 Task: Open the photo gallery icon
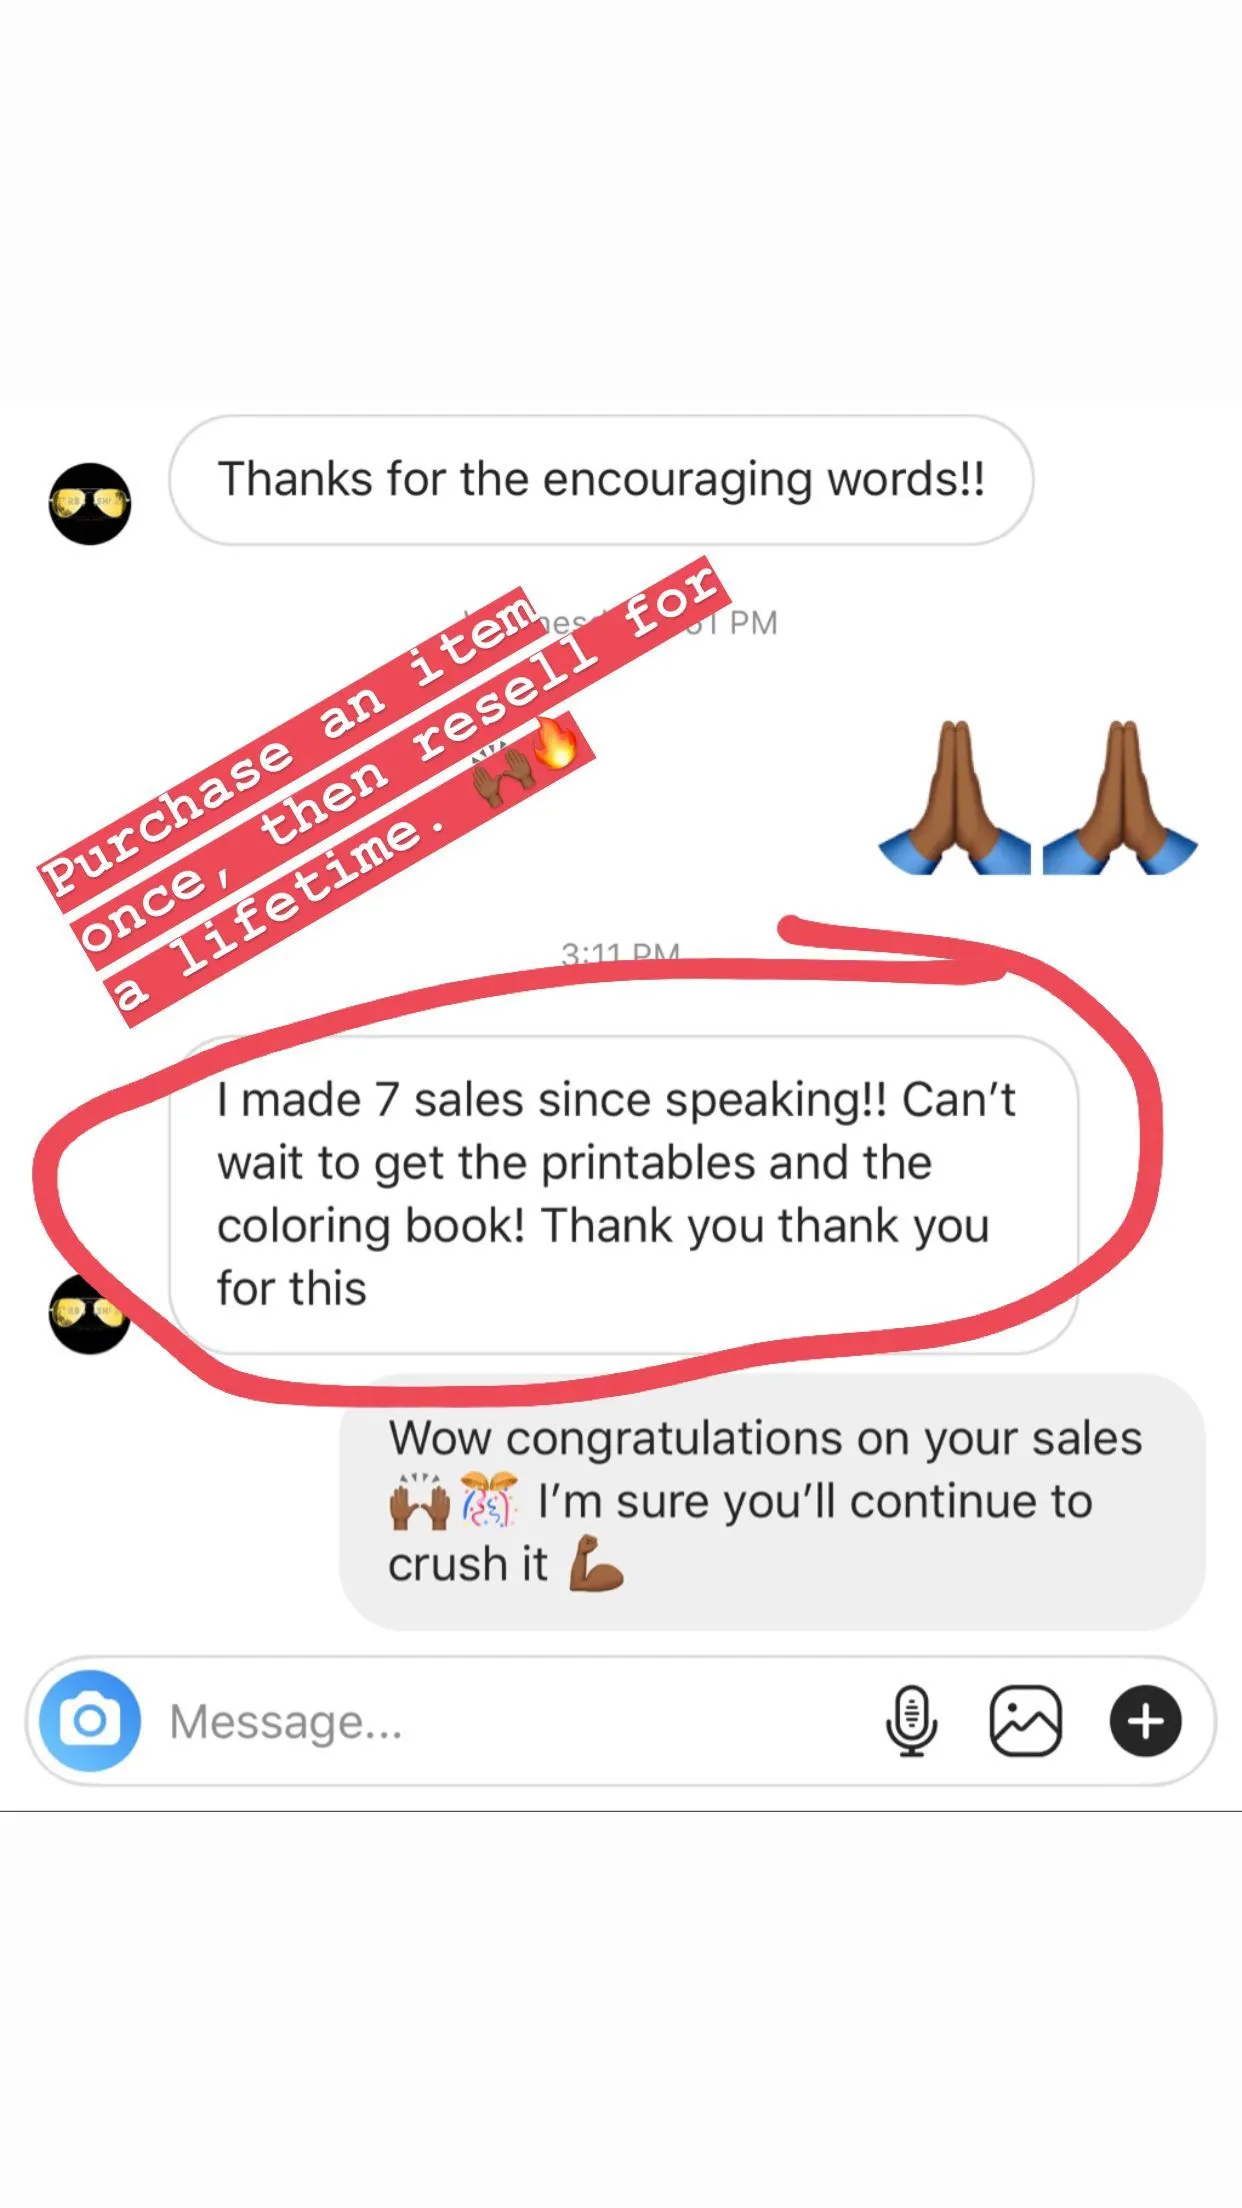point(1025,1721)
